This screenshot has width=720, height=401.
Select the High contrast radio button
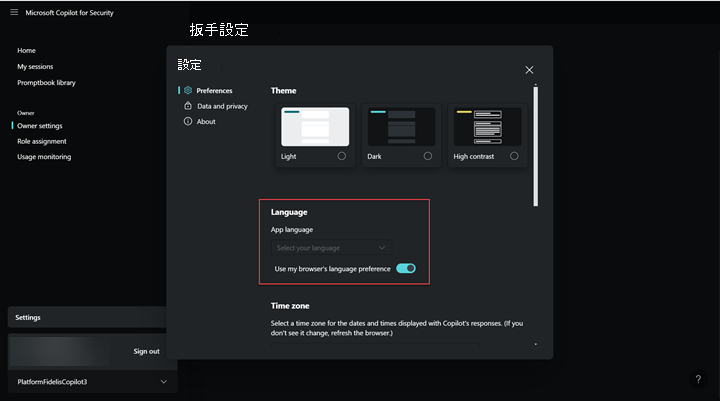point(514,156)
